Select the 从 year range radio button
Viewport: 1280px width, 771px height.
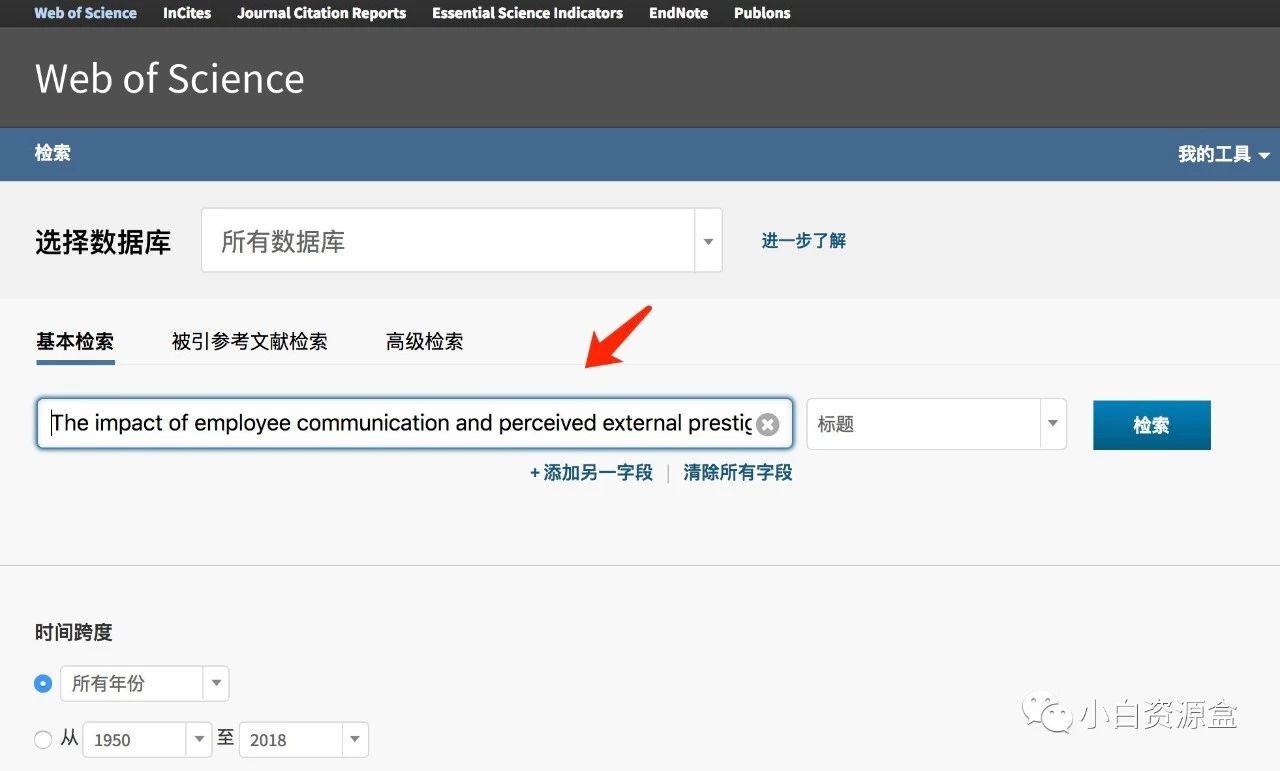43,740
